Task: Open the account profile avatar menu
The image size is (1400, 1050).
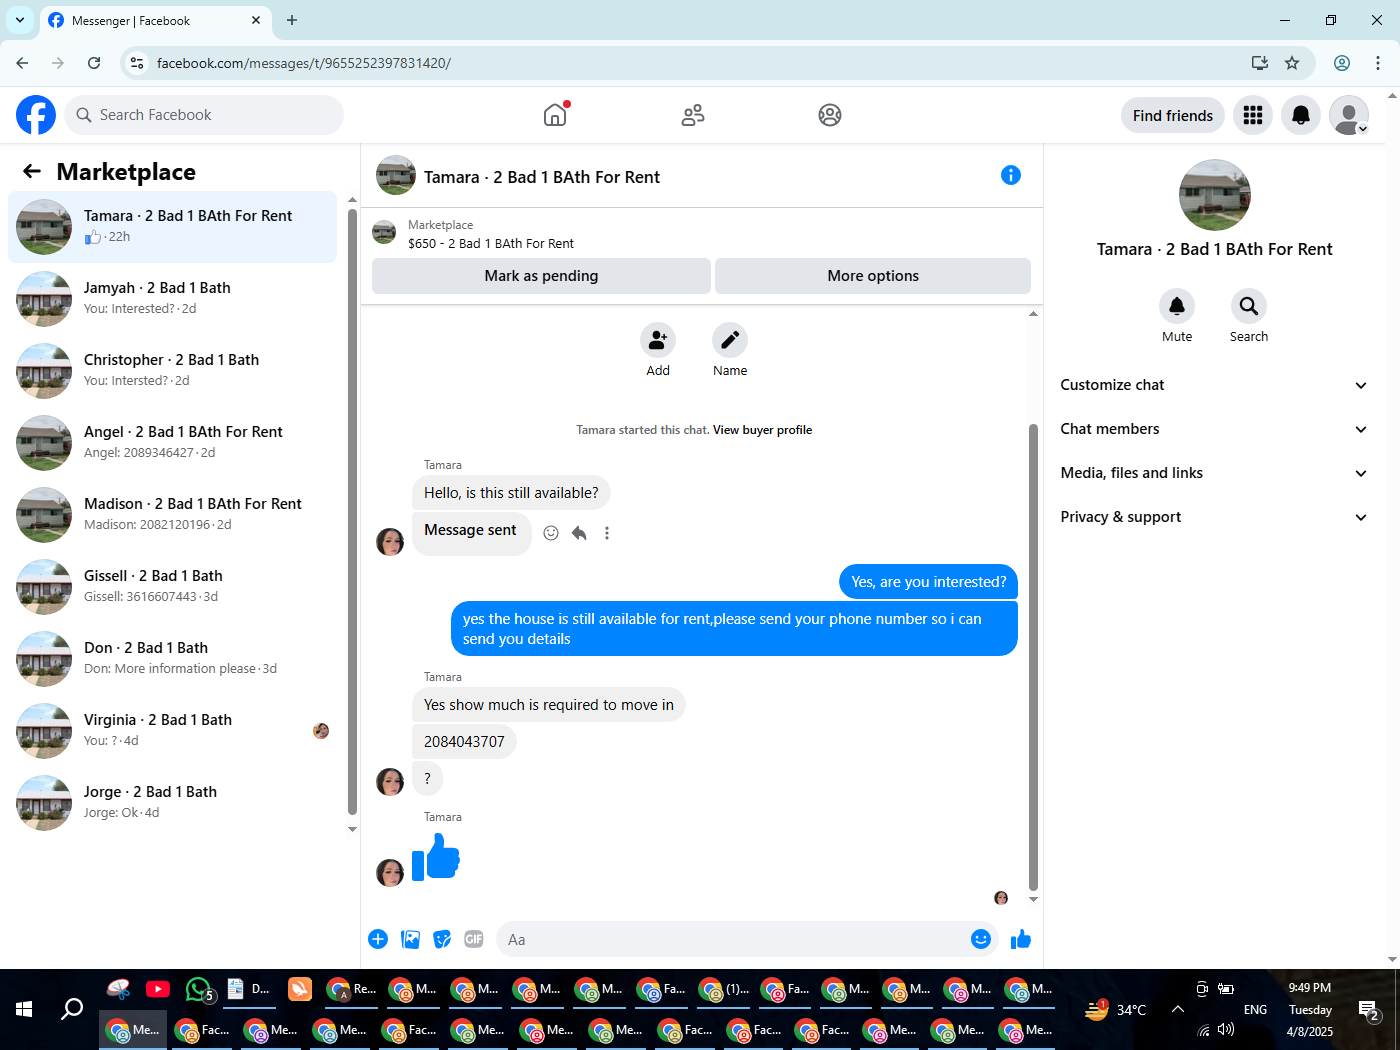Action: tap(1349, 115)
